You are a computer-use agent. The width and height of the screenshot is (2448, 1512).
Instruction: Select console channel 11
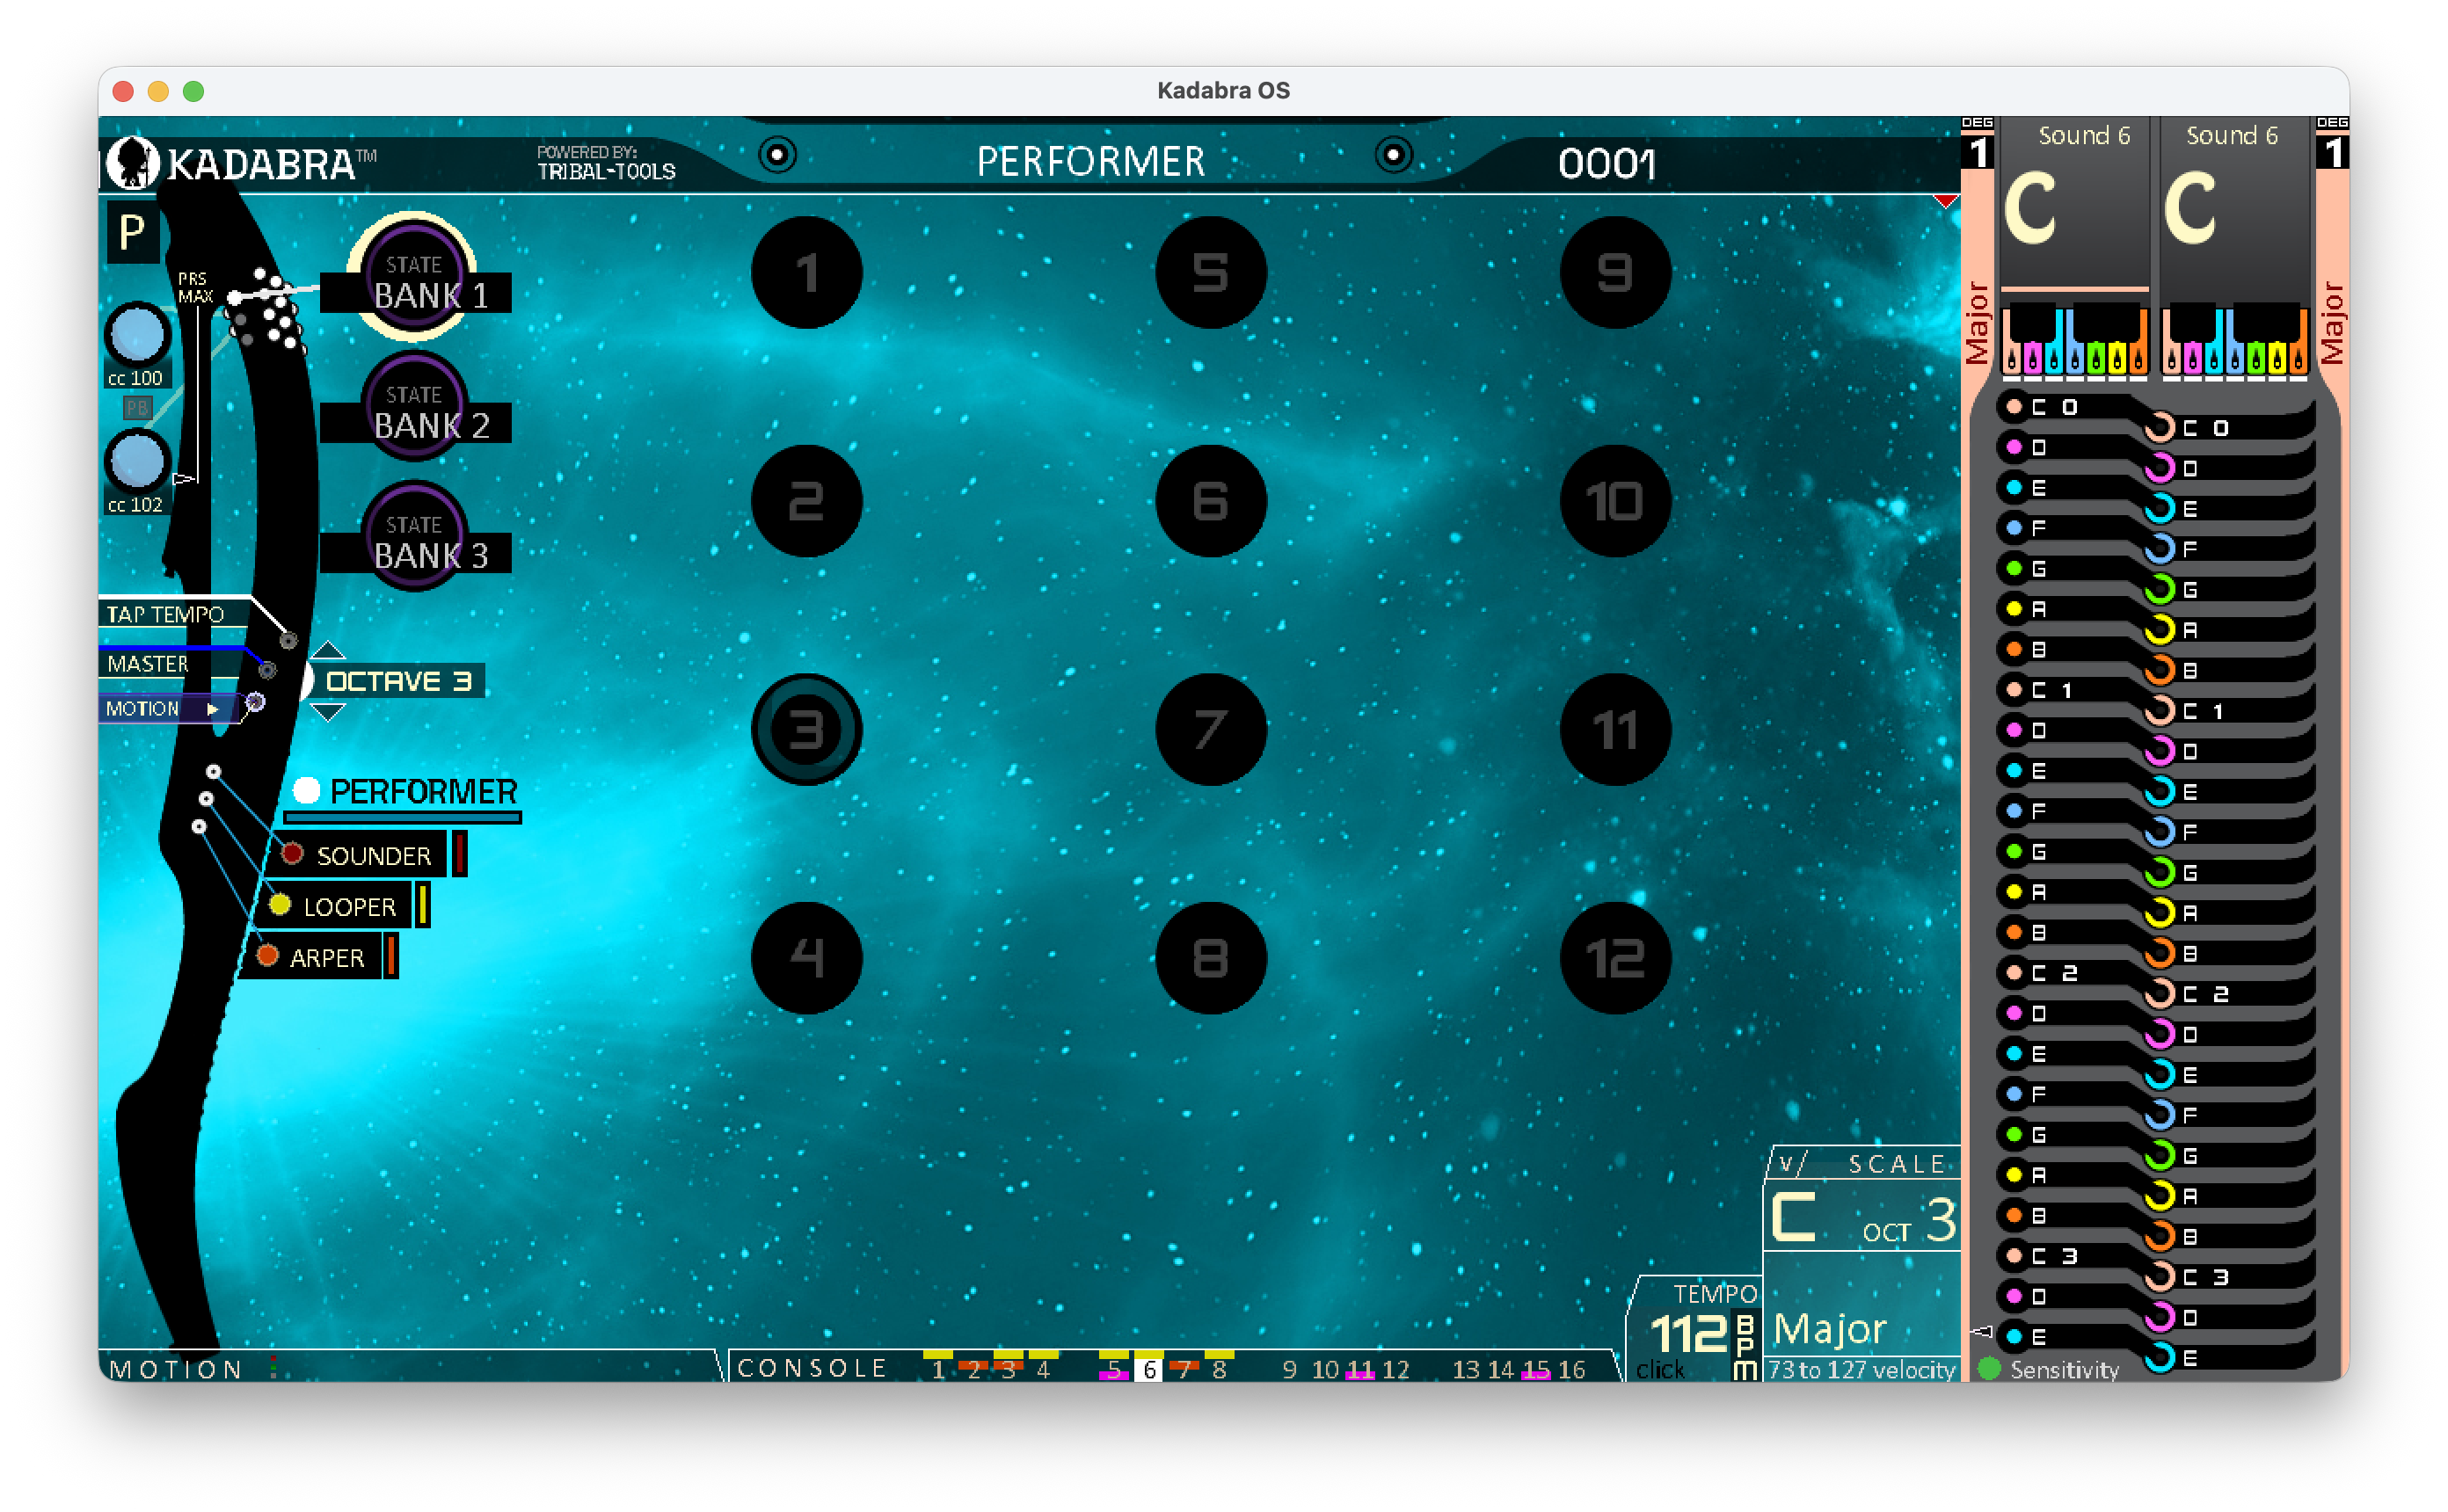pyautogui.click(x=1360, y=1369)
